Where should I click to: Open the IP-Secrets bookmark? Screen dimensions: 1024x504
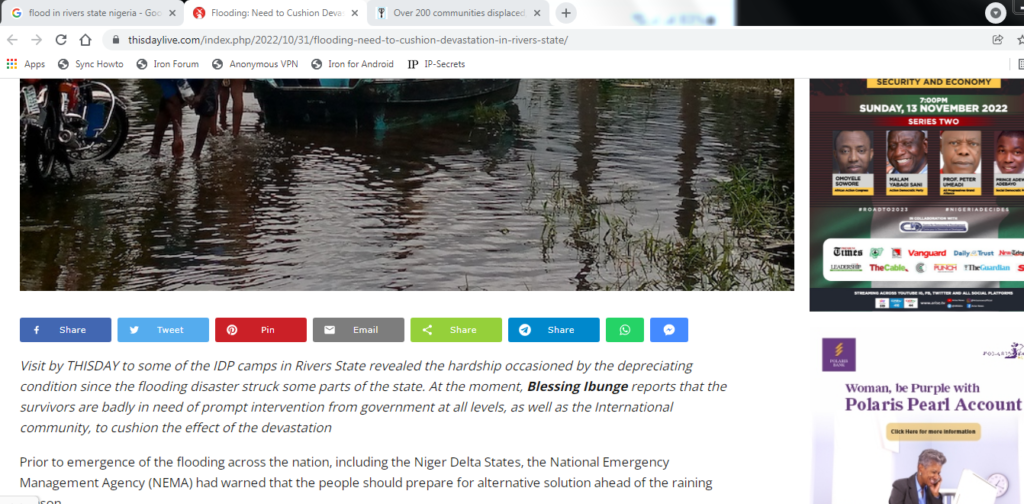436,64
